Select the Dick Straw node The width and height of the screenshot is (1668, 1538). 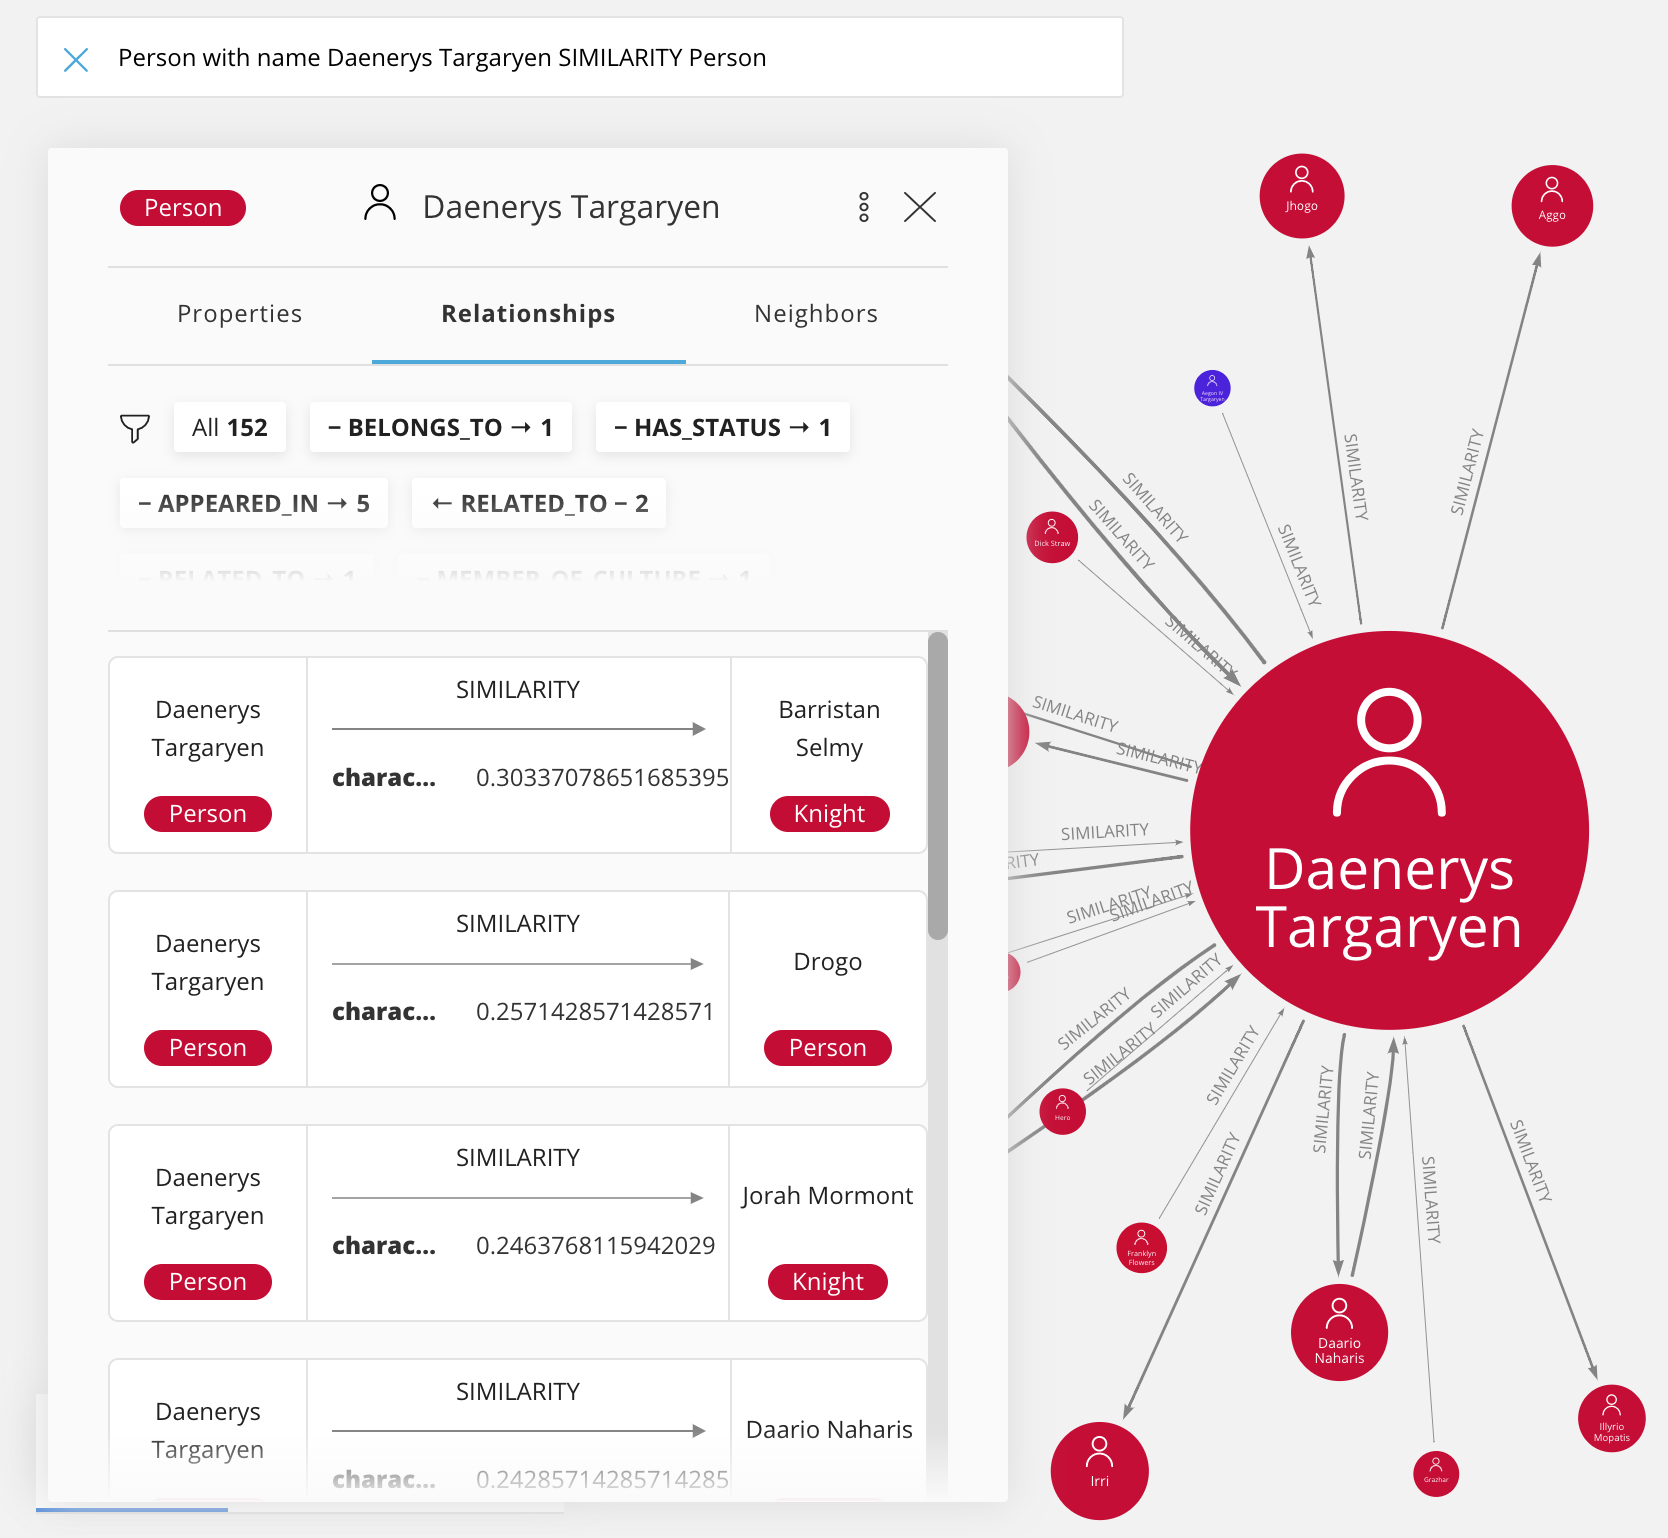[1052, 537]
